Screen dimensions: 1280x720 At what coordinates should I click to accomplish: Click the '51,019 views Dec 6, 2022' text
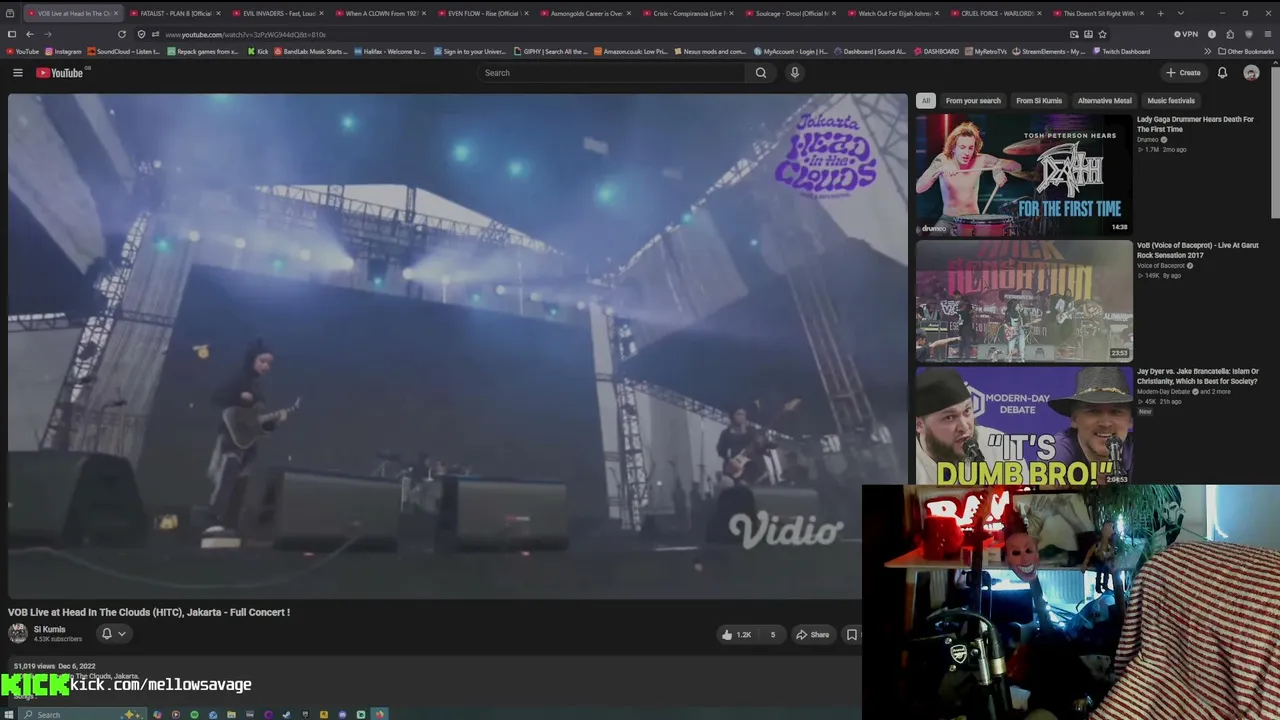(x=54, y=666)
